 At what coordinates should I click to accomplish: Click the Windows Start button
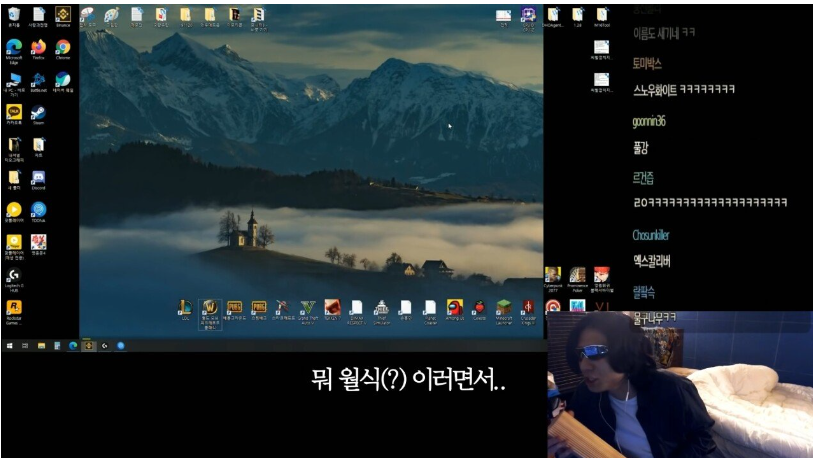click(x=9, y=345)
